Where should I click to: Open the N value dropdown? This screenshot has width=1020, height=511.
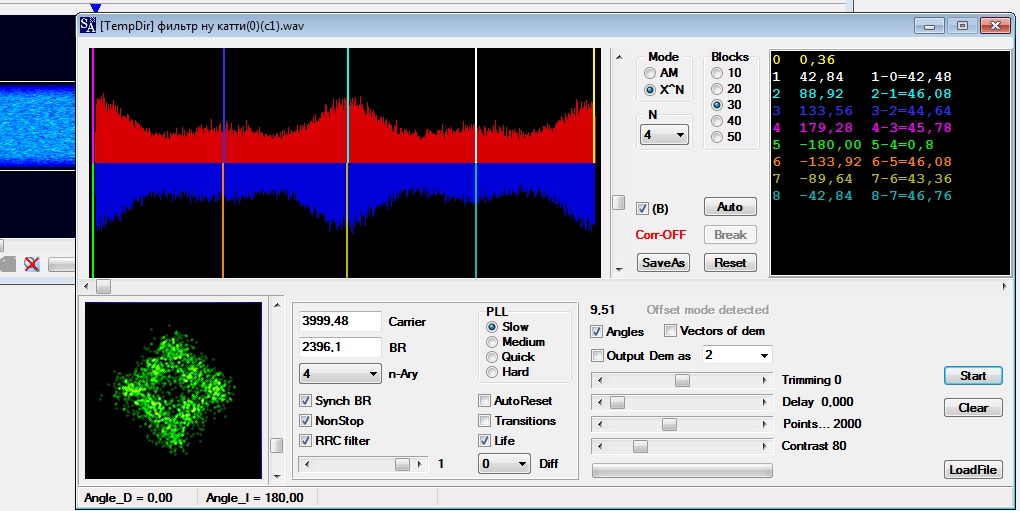point(664,135)
